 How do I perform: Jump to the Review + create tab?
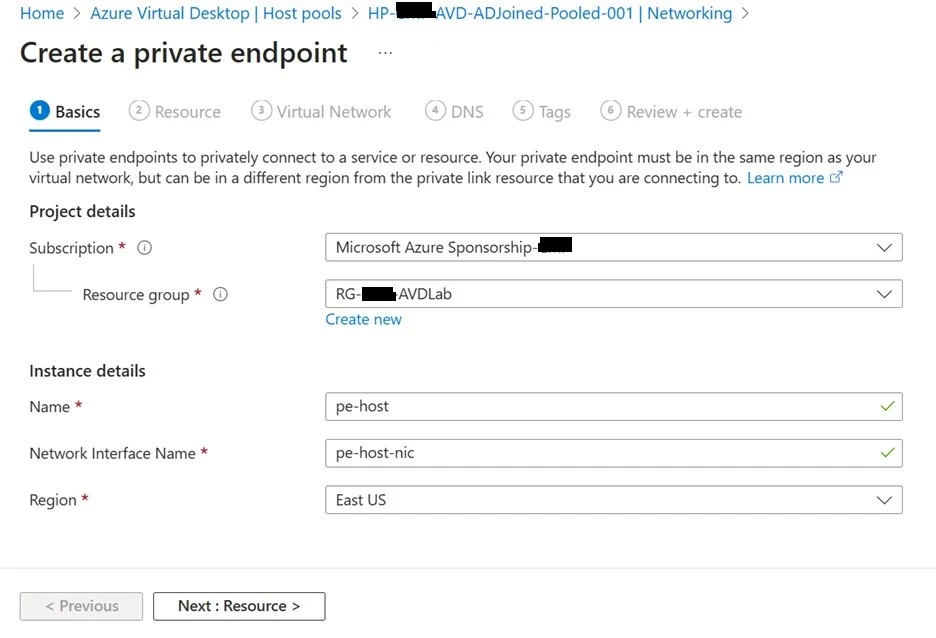coord(672,112)
